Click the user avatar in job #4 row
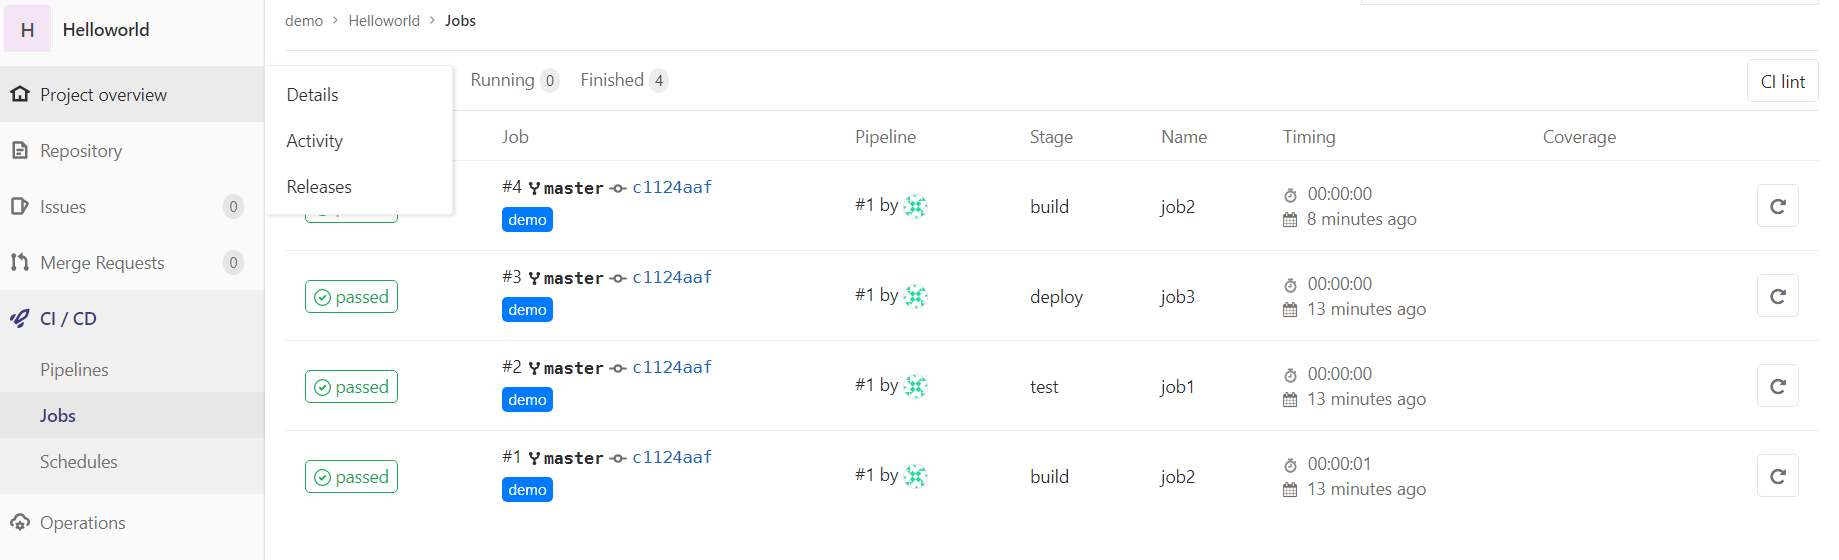Image resolution: width=1839 pixels, height=560 pixels. (x=915, y=206)
